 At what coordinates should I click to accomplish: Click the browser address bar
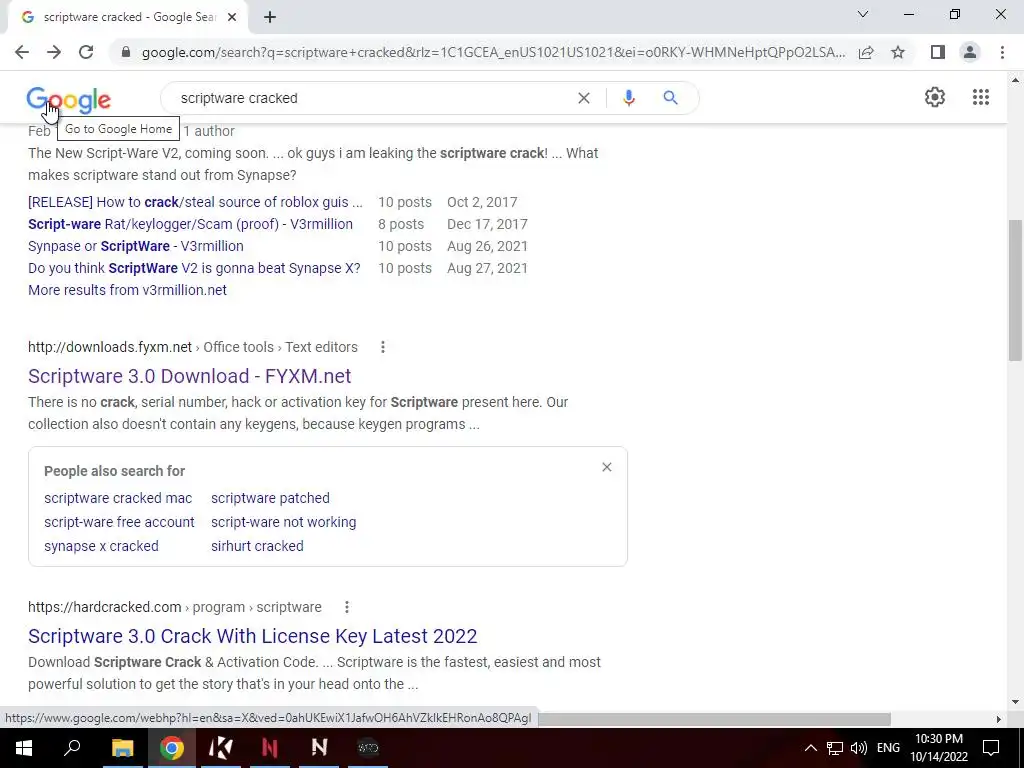pos(493,52)
